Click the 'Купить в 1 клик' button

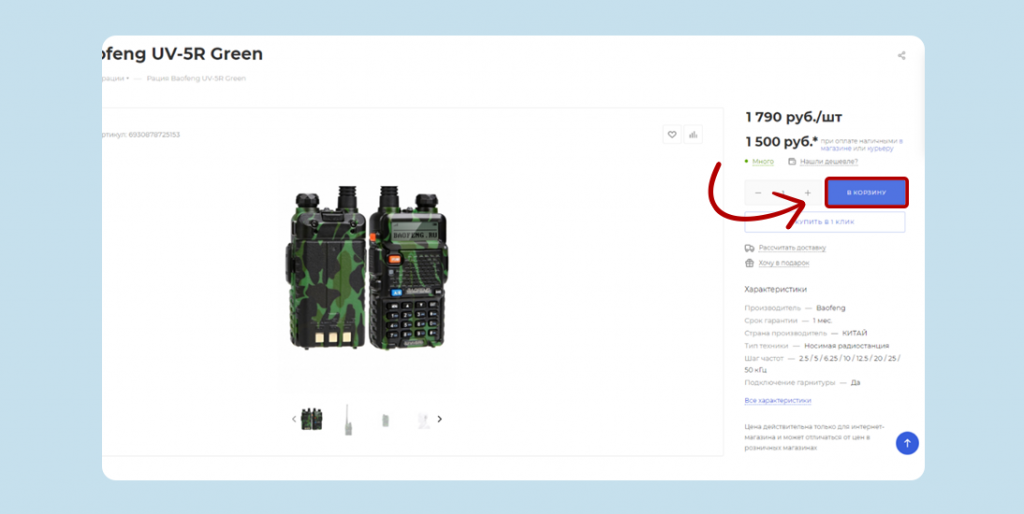pos(825,221)
